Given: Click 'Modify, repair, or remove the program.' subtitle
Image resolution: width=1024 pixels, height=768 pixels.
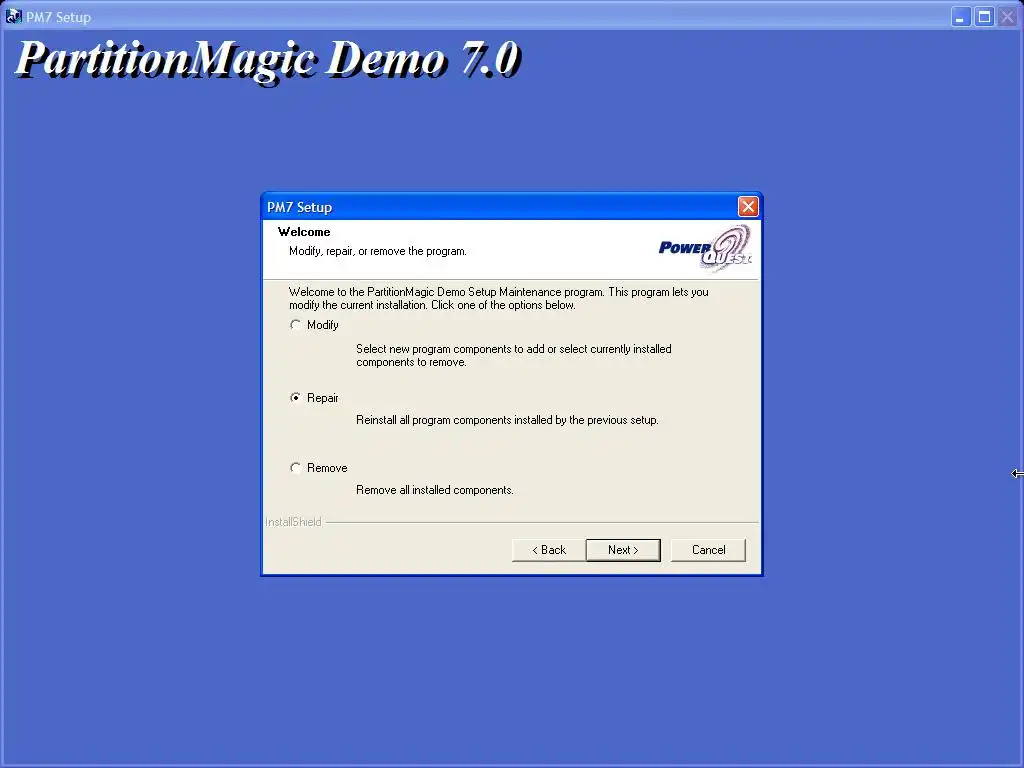Looking at the screenshot, I should 377,251.
